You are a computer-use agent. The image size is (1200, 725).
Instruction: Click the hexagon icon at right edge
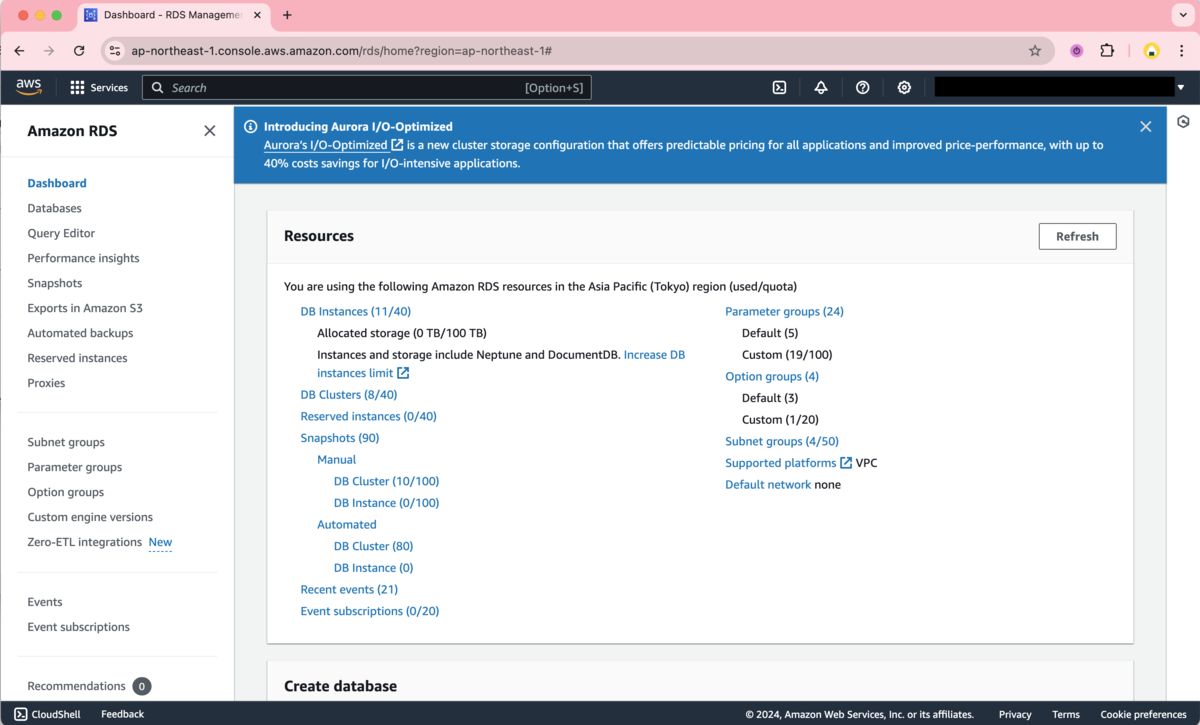click(x=1183, y=122)
